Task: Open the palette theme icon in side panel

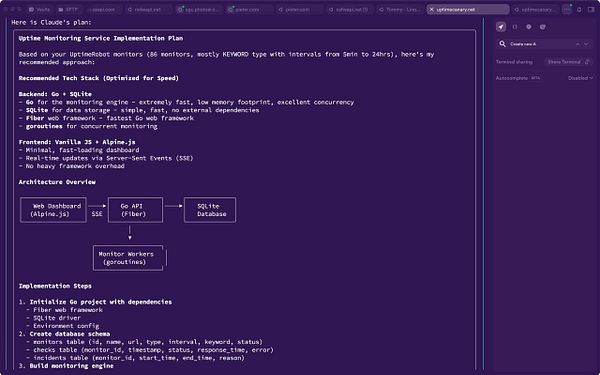Action: pyautogui.click(x=543, y=27)
